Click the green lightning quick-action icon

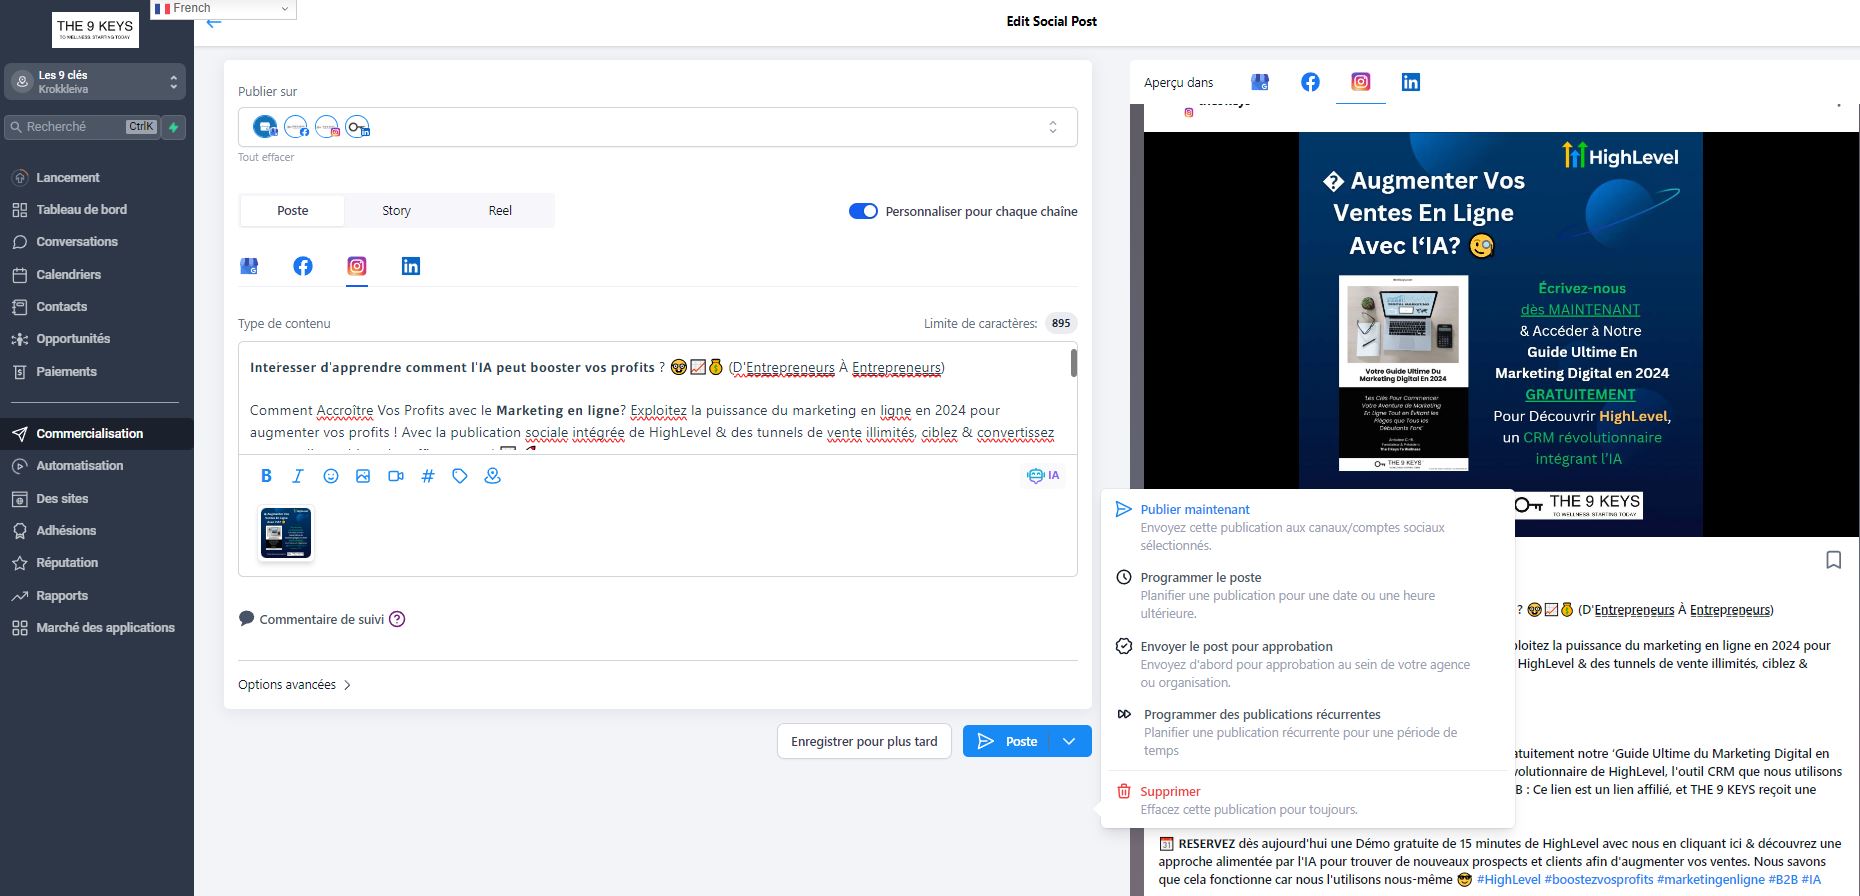point(174,127)
